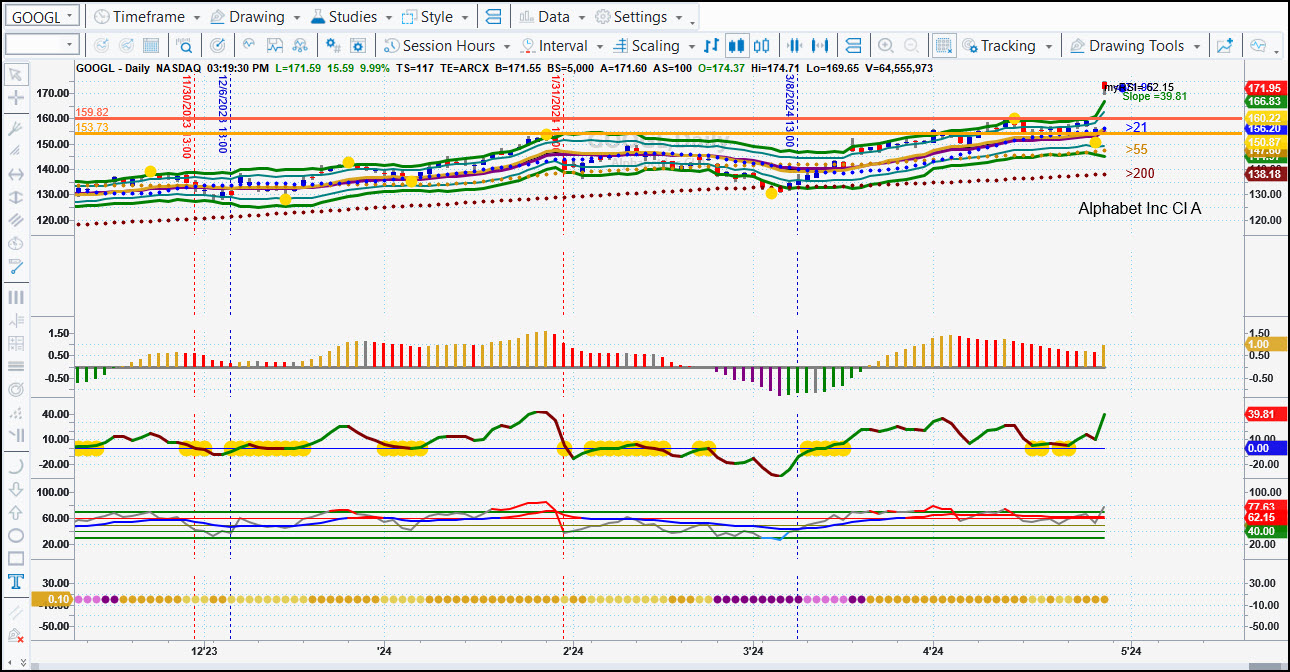The image size is (1290, 672).
Task: Toggle the grid selection button beside Tracking
Action: pos(943,46)
